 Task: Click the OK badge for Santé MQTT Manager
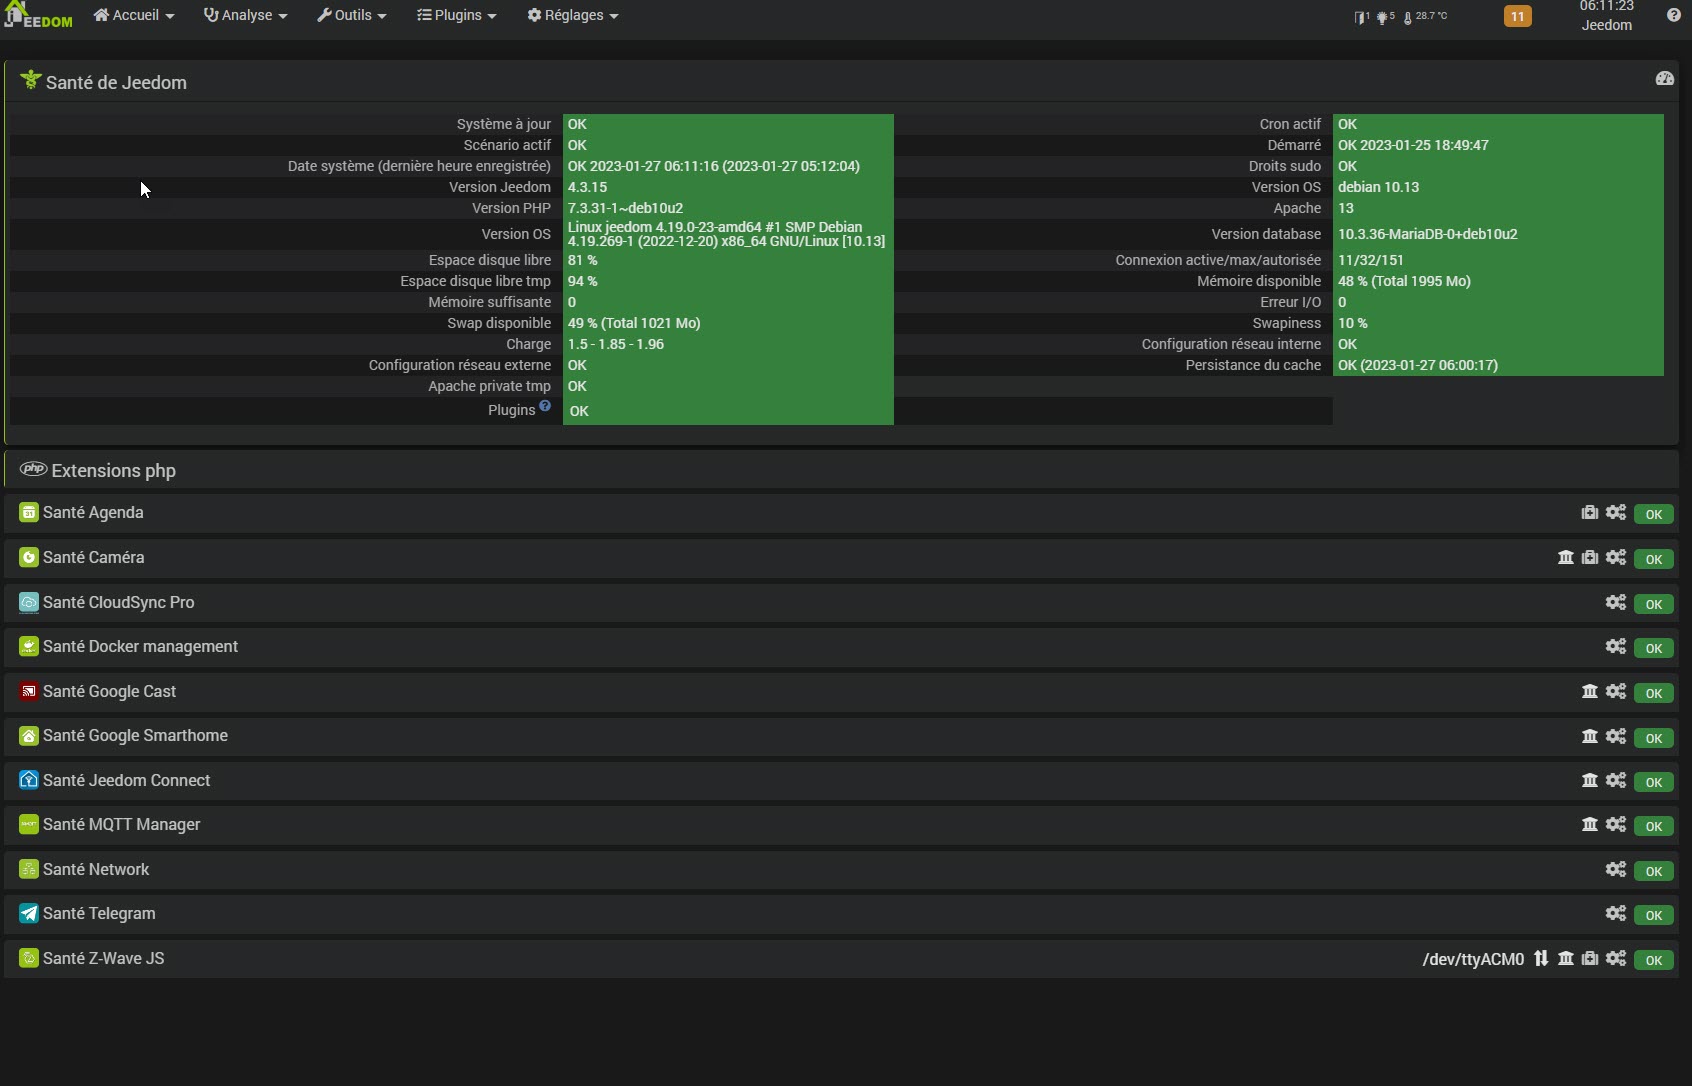point(1654,826)
